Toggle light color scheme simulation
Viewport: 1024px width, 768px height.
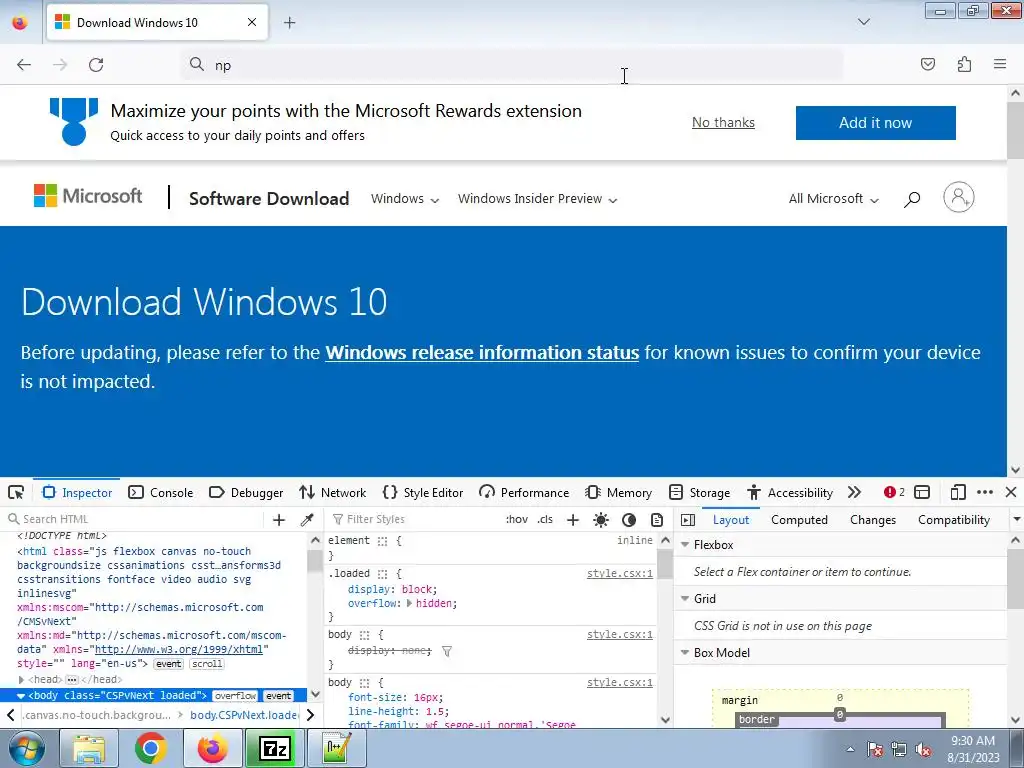(601, 520)
